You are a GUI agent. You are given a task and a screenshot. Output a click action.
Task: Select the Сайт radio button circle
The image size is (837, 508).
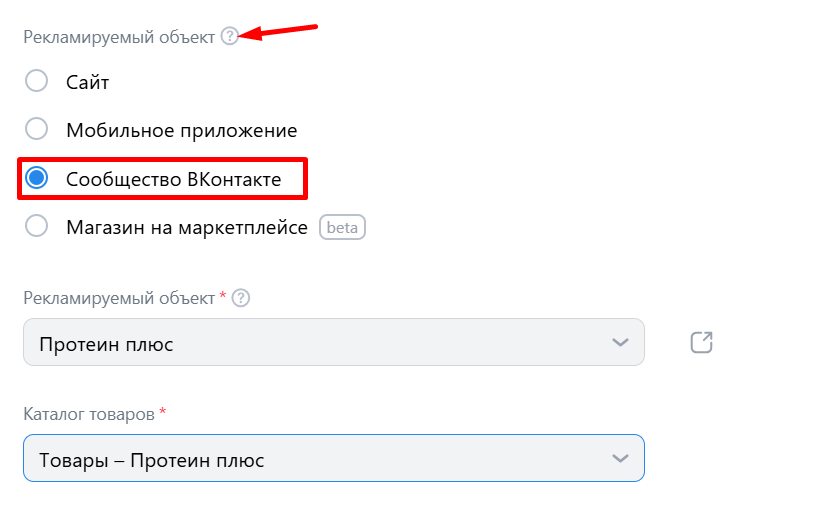pos(37,81)
